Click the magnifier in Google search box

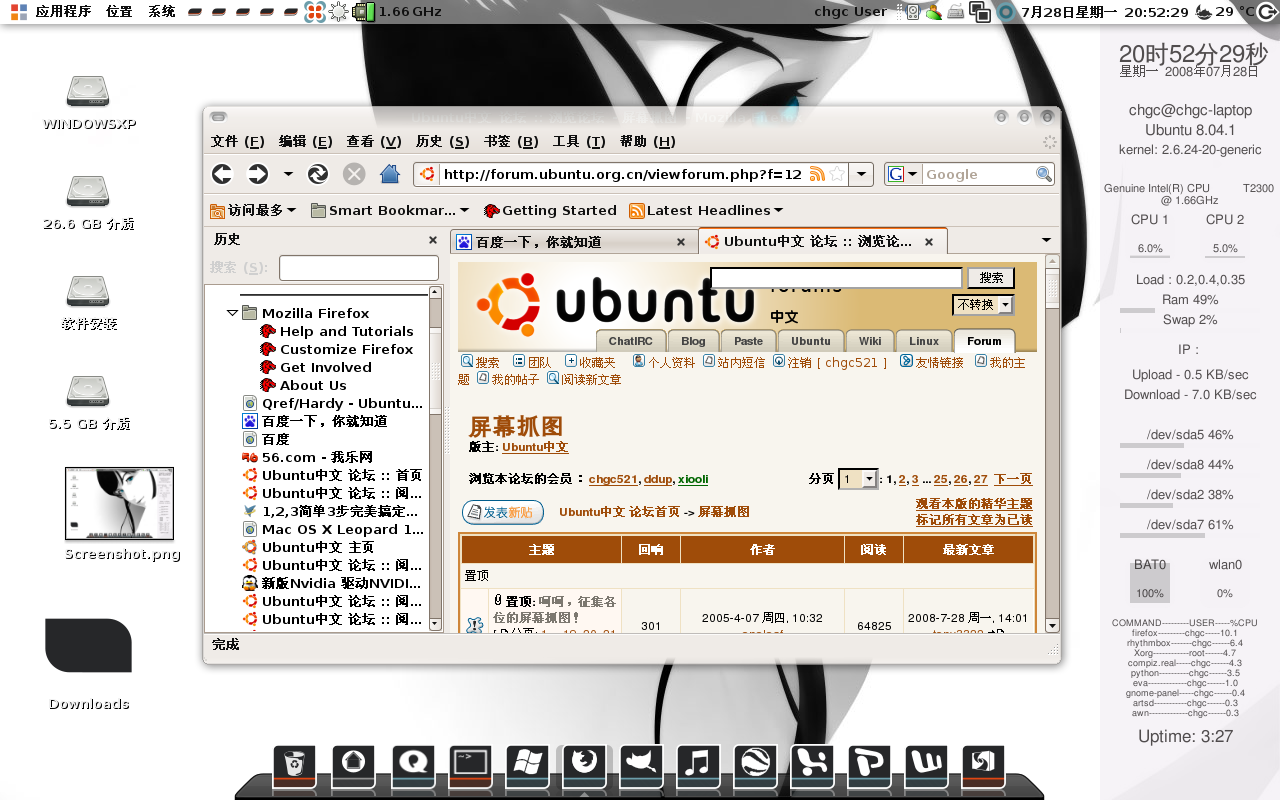[1043, 174]
